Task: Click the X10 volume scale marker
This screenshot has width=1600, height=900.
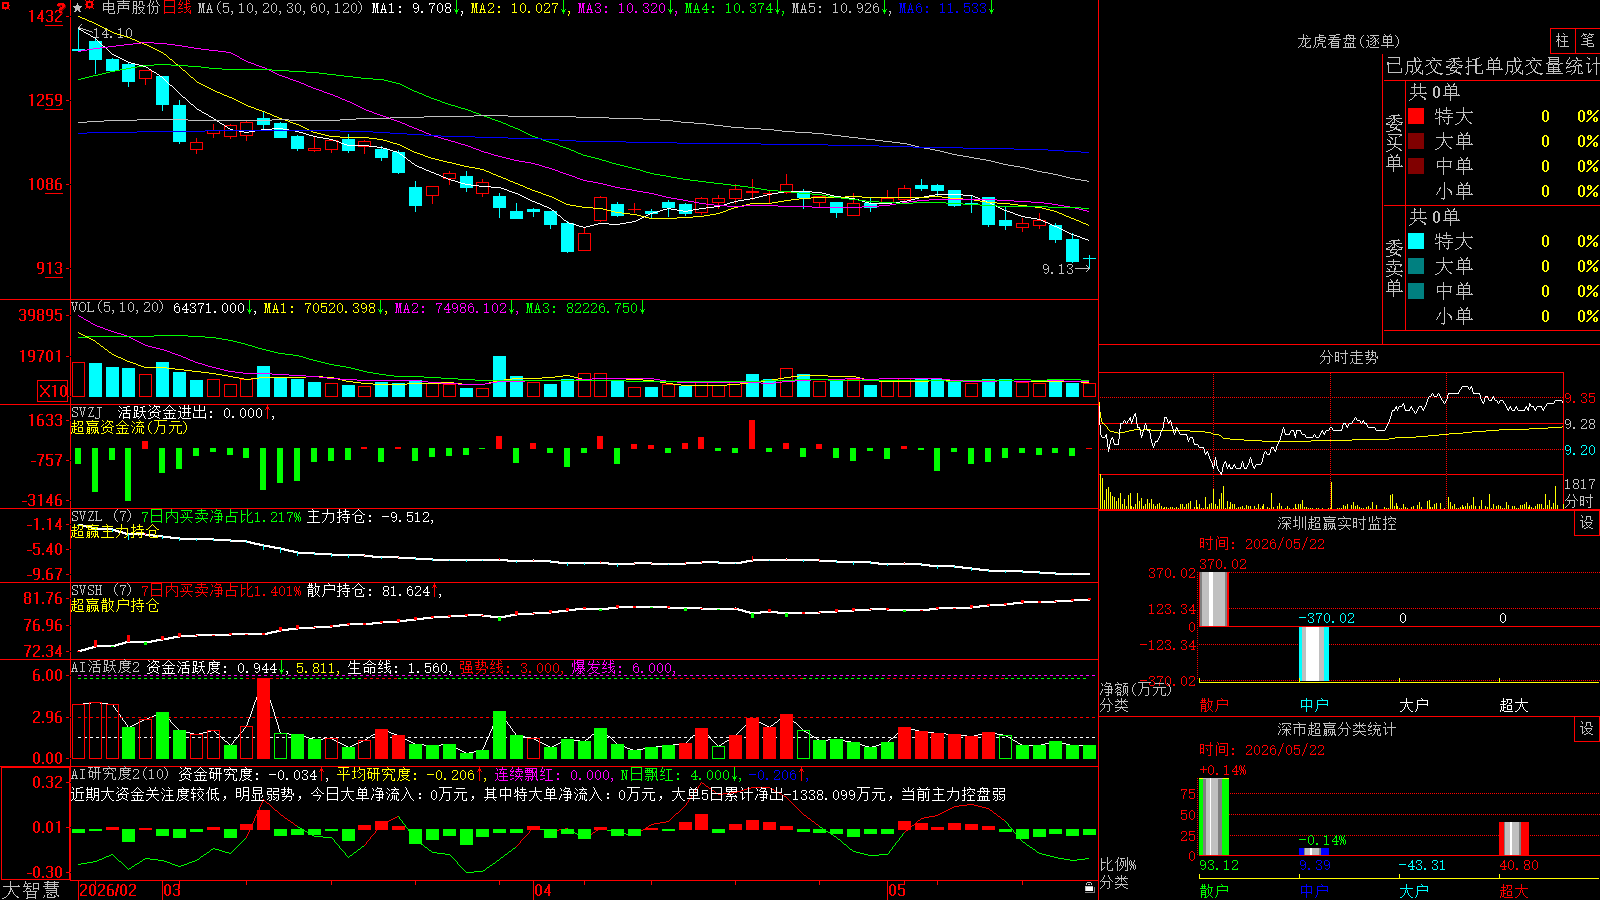Action: (53, 391)
